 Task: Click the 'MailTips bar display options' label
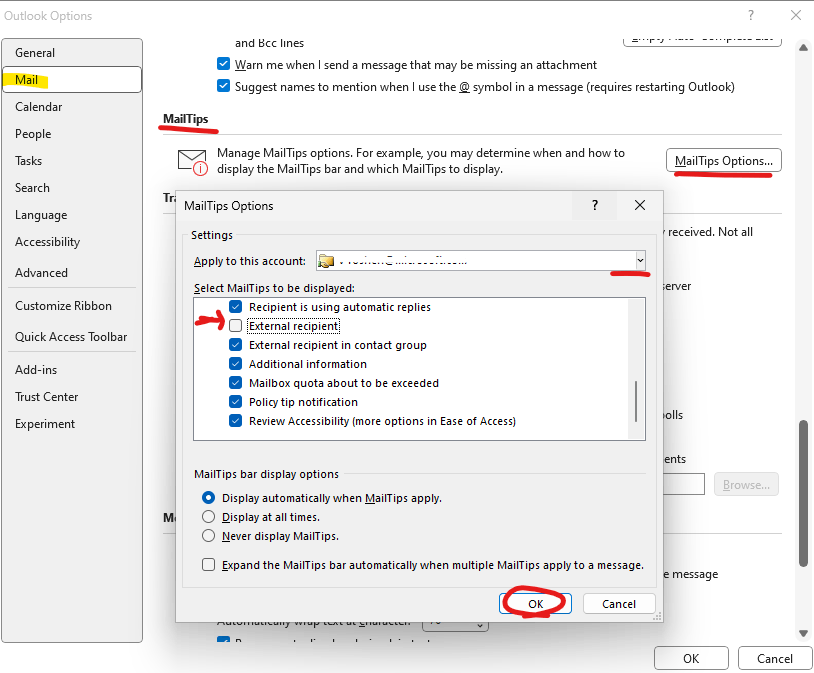pyautogui.click(x=266, y=474)
